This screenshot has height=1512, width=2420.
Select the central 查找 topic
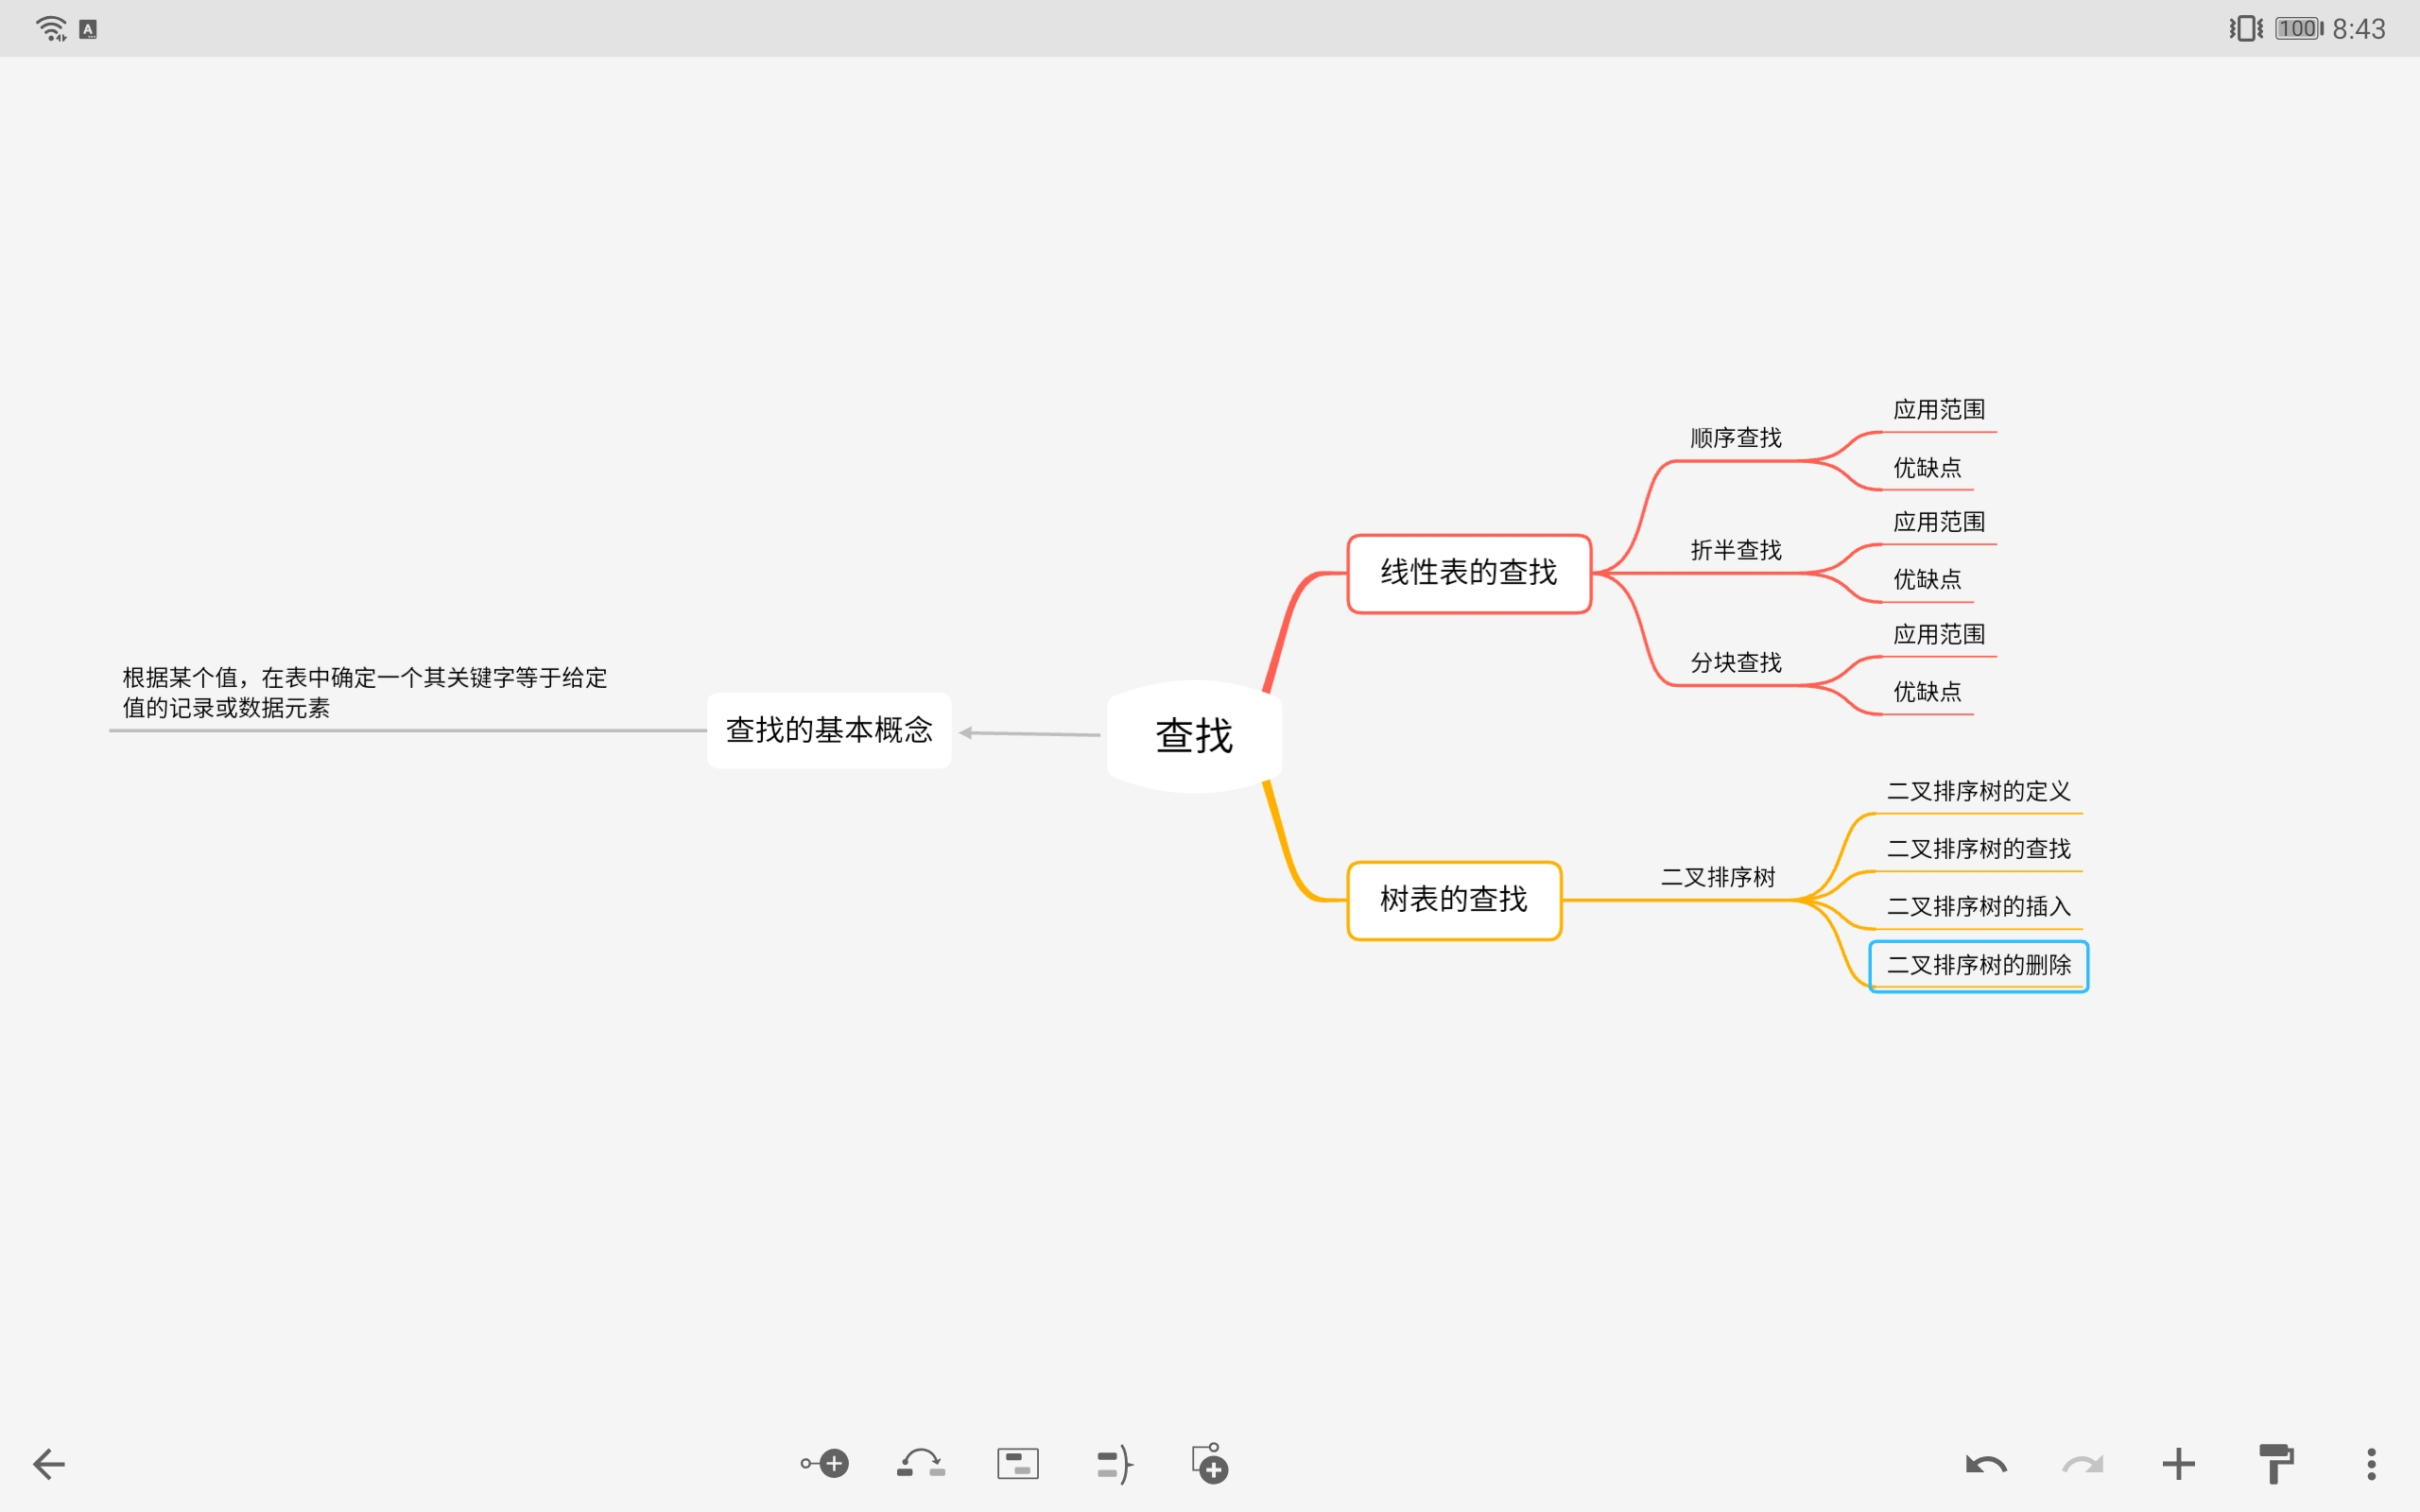click(1194, 735)
